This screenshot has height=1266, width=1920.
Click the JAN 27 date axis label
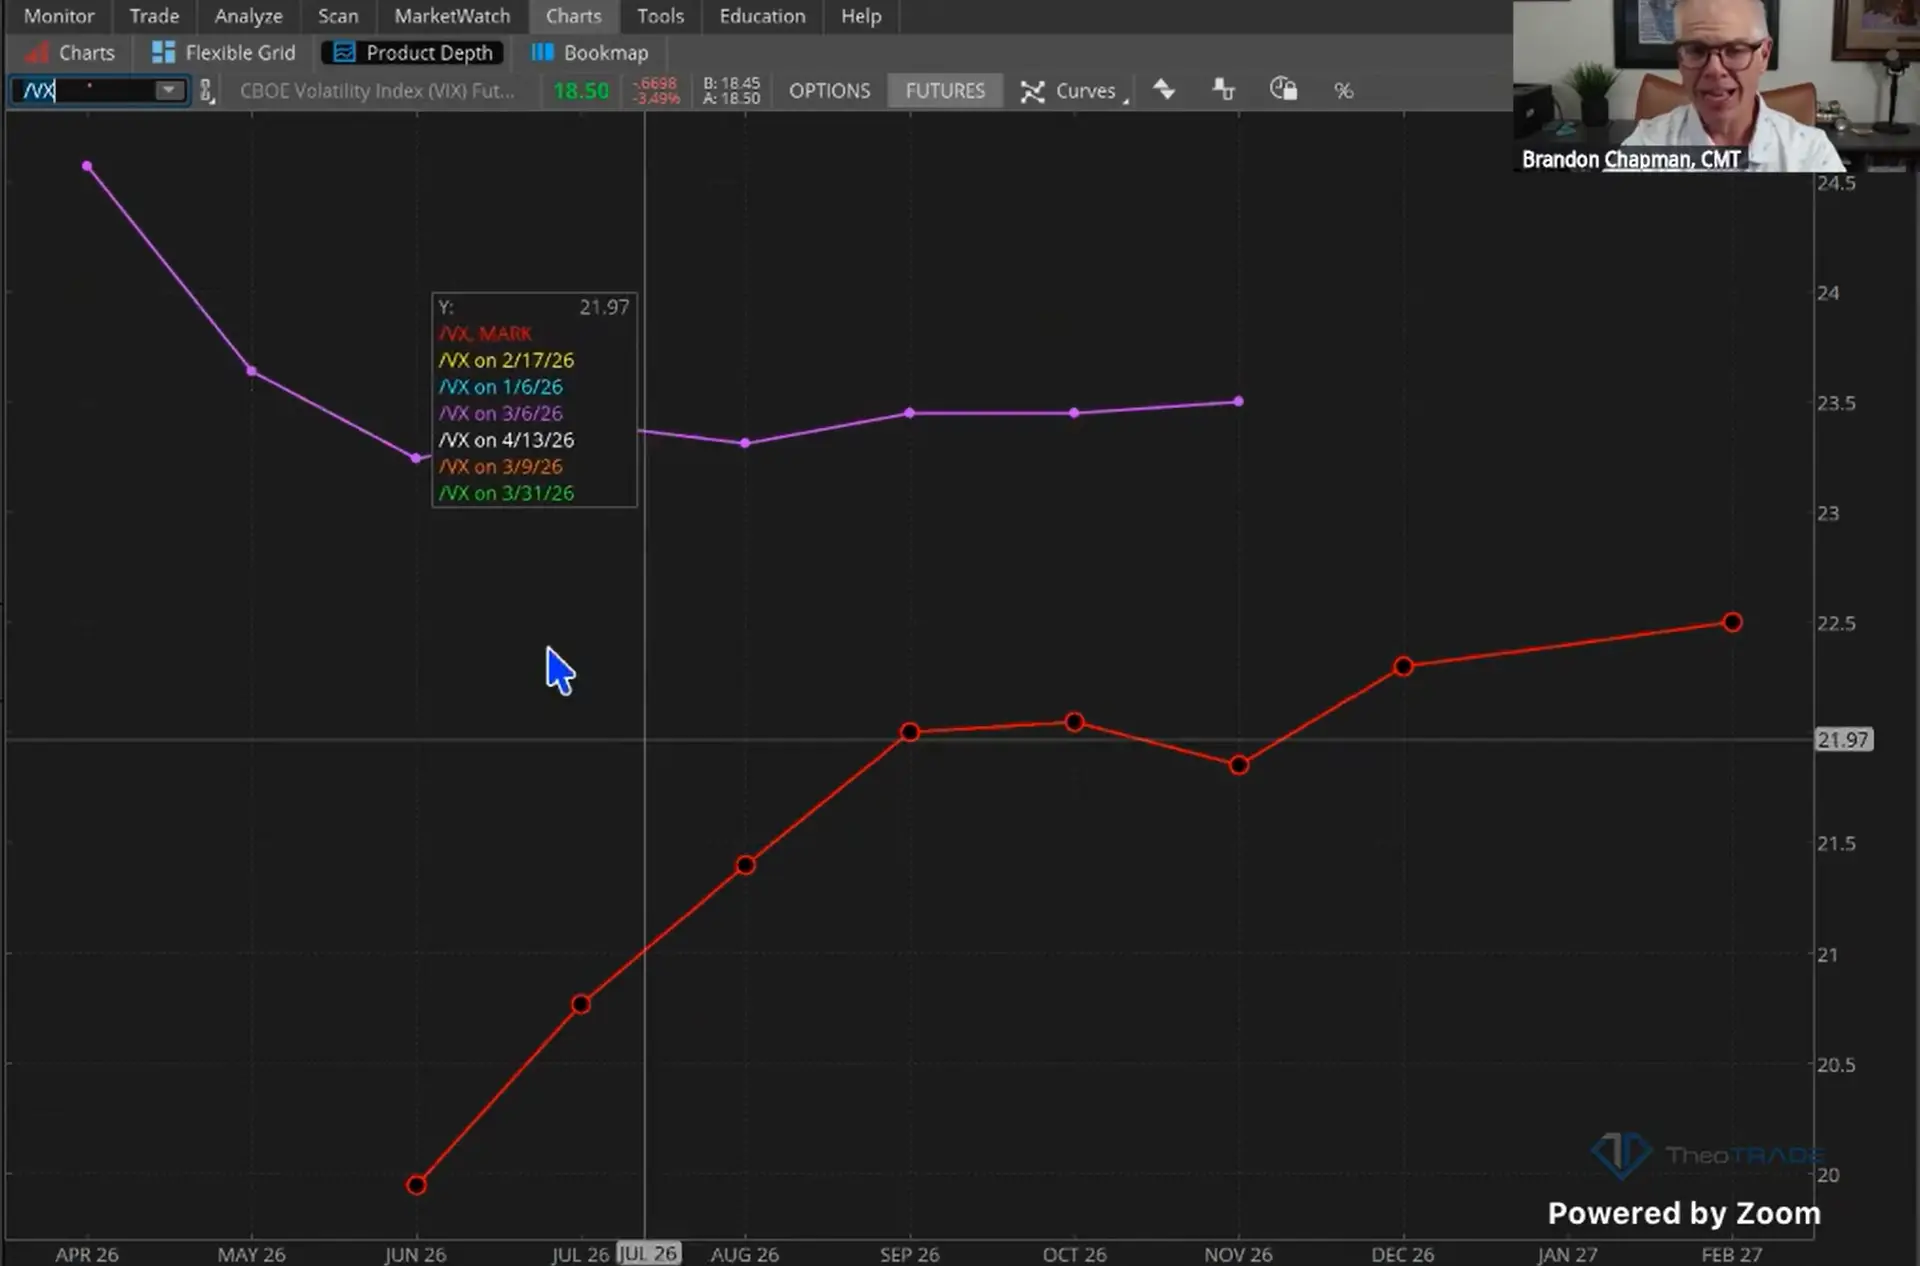[1567, 1254]
